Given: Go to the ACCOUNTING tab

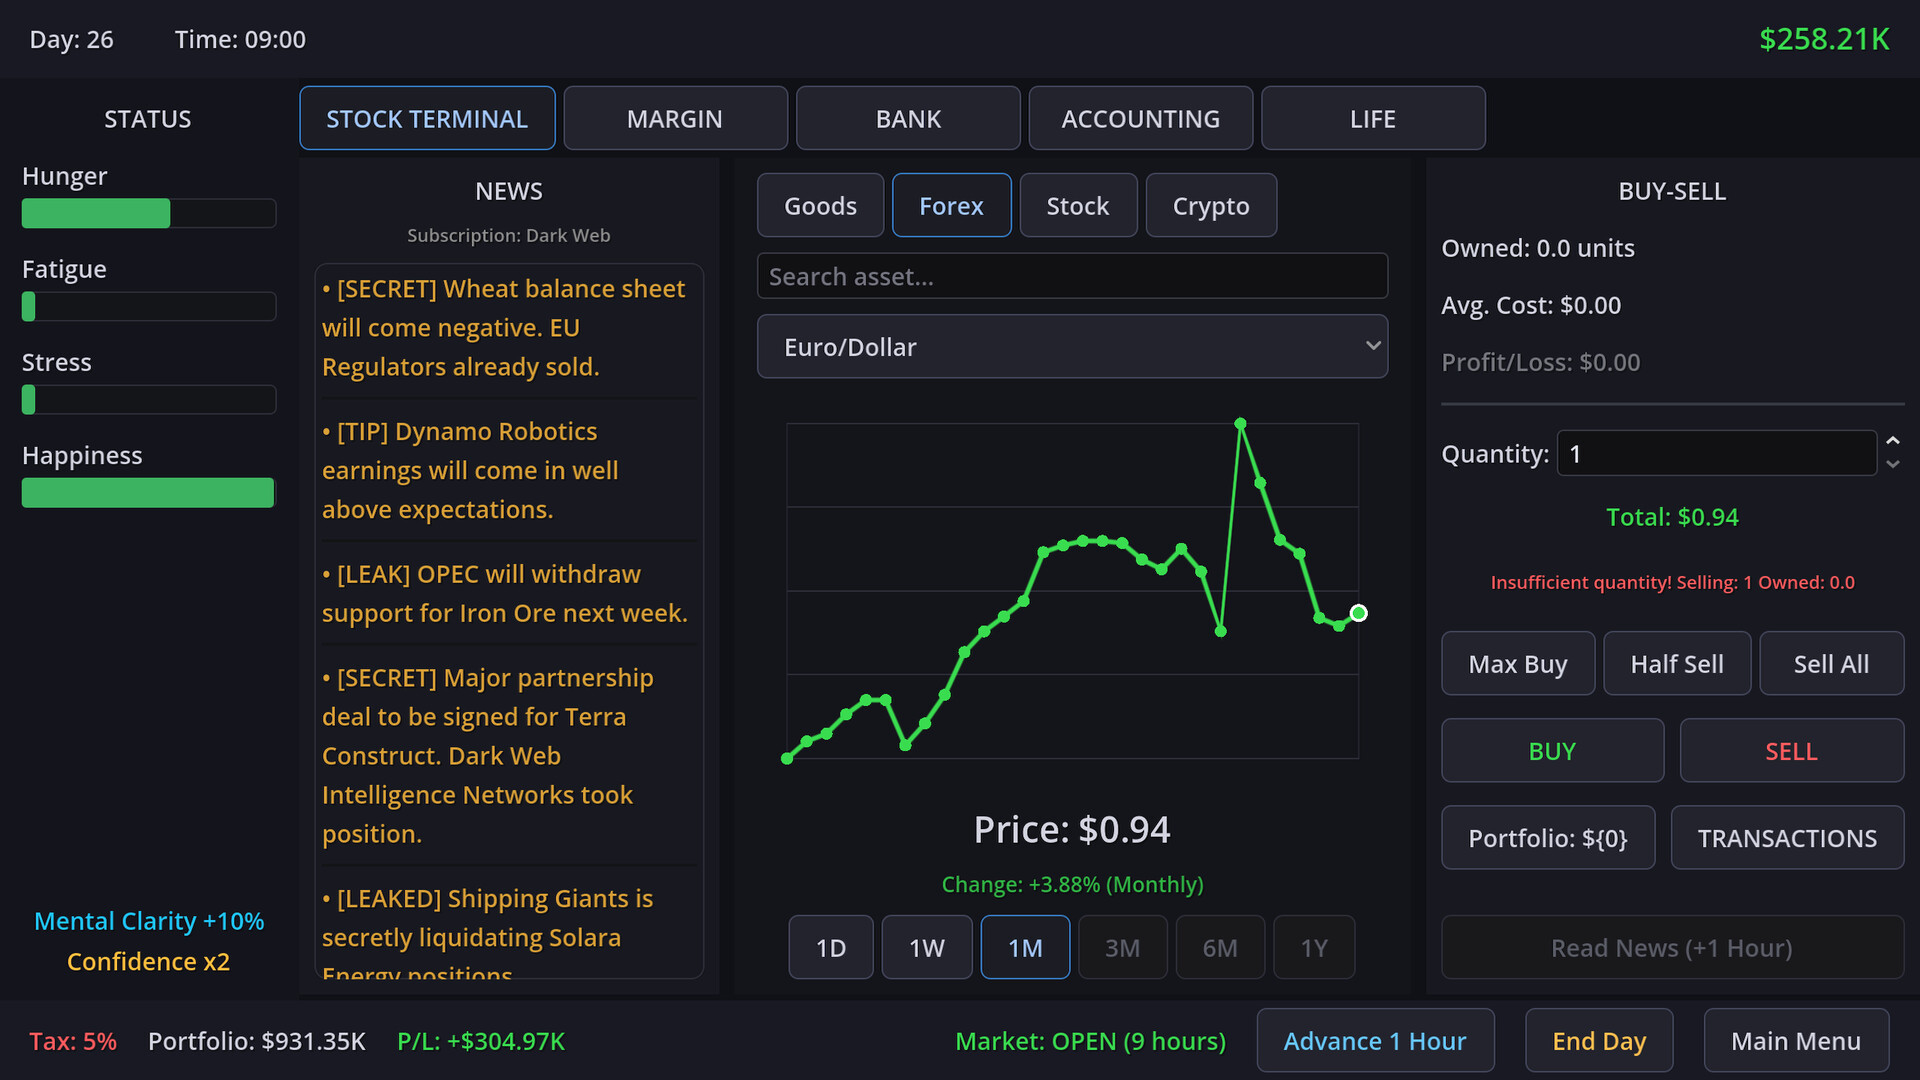Looking at the screenshot, I should tap(1140, 119).
